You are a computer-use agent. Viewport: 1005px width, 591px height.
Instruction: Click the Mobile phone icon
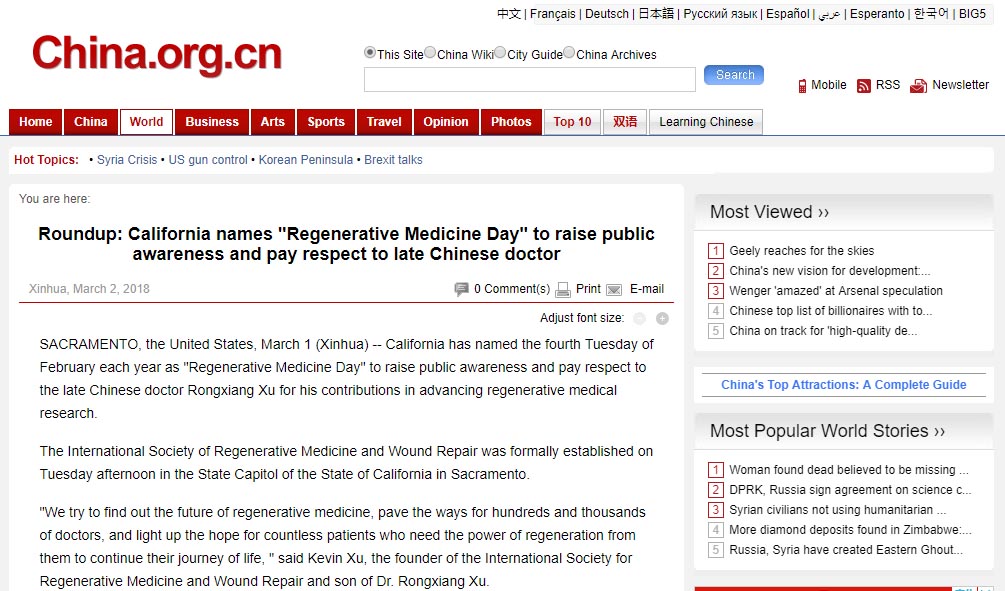(802, 86)
